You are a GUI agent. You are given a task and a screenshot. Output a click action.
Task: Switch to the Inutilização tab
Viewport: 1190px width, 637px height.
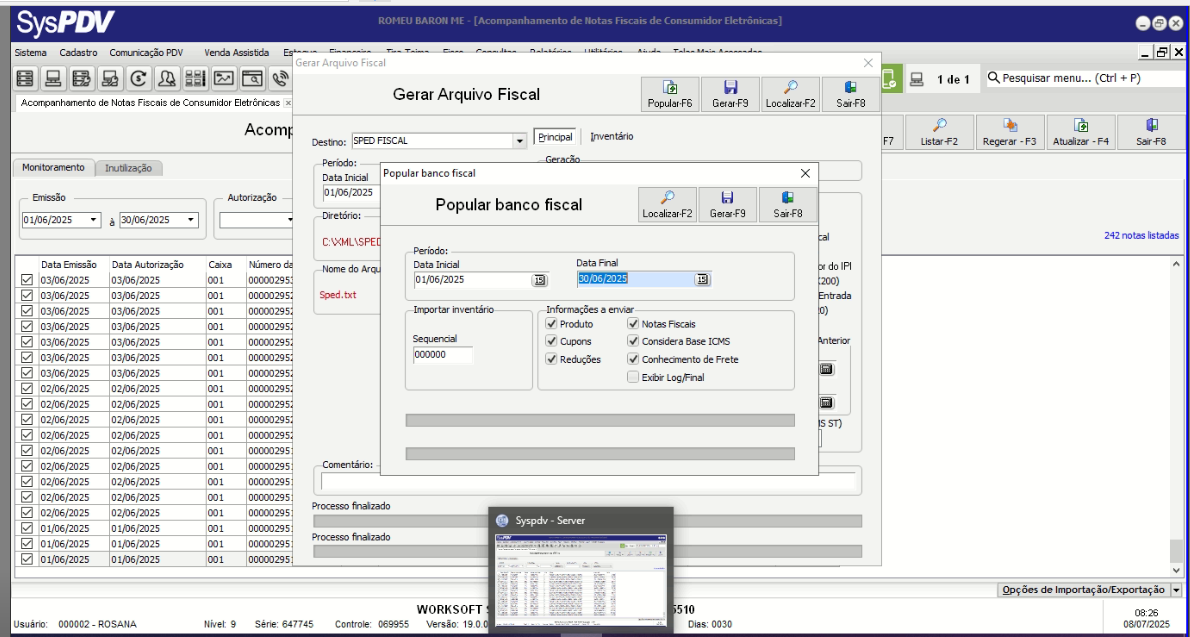pos(129,169)
